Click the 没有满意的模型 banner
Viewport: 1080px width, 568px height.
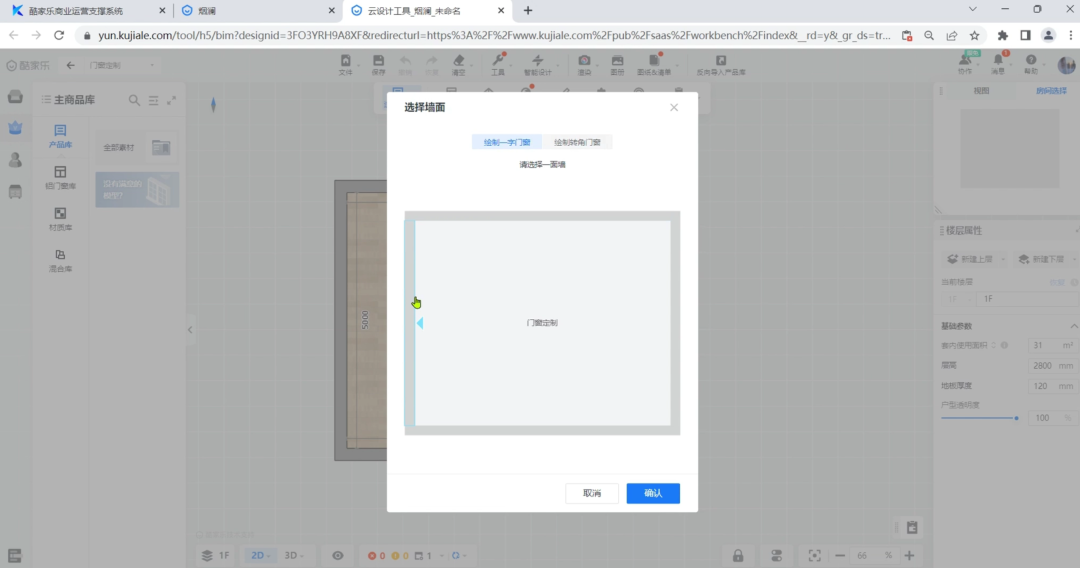click(x=137, y=190)
